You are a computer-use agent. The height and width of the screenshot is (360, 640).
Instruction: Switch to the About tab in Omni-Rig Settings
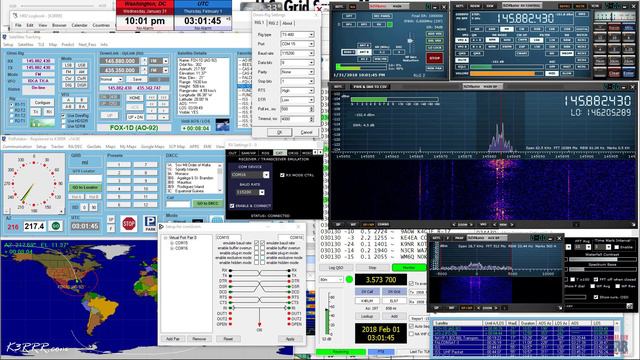coord(287,23)
